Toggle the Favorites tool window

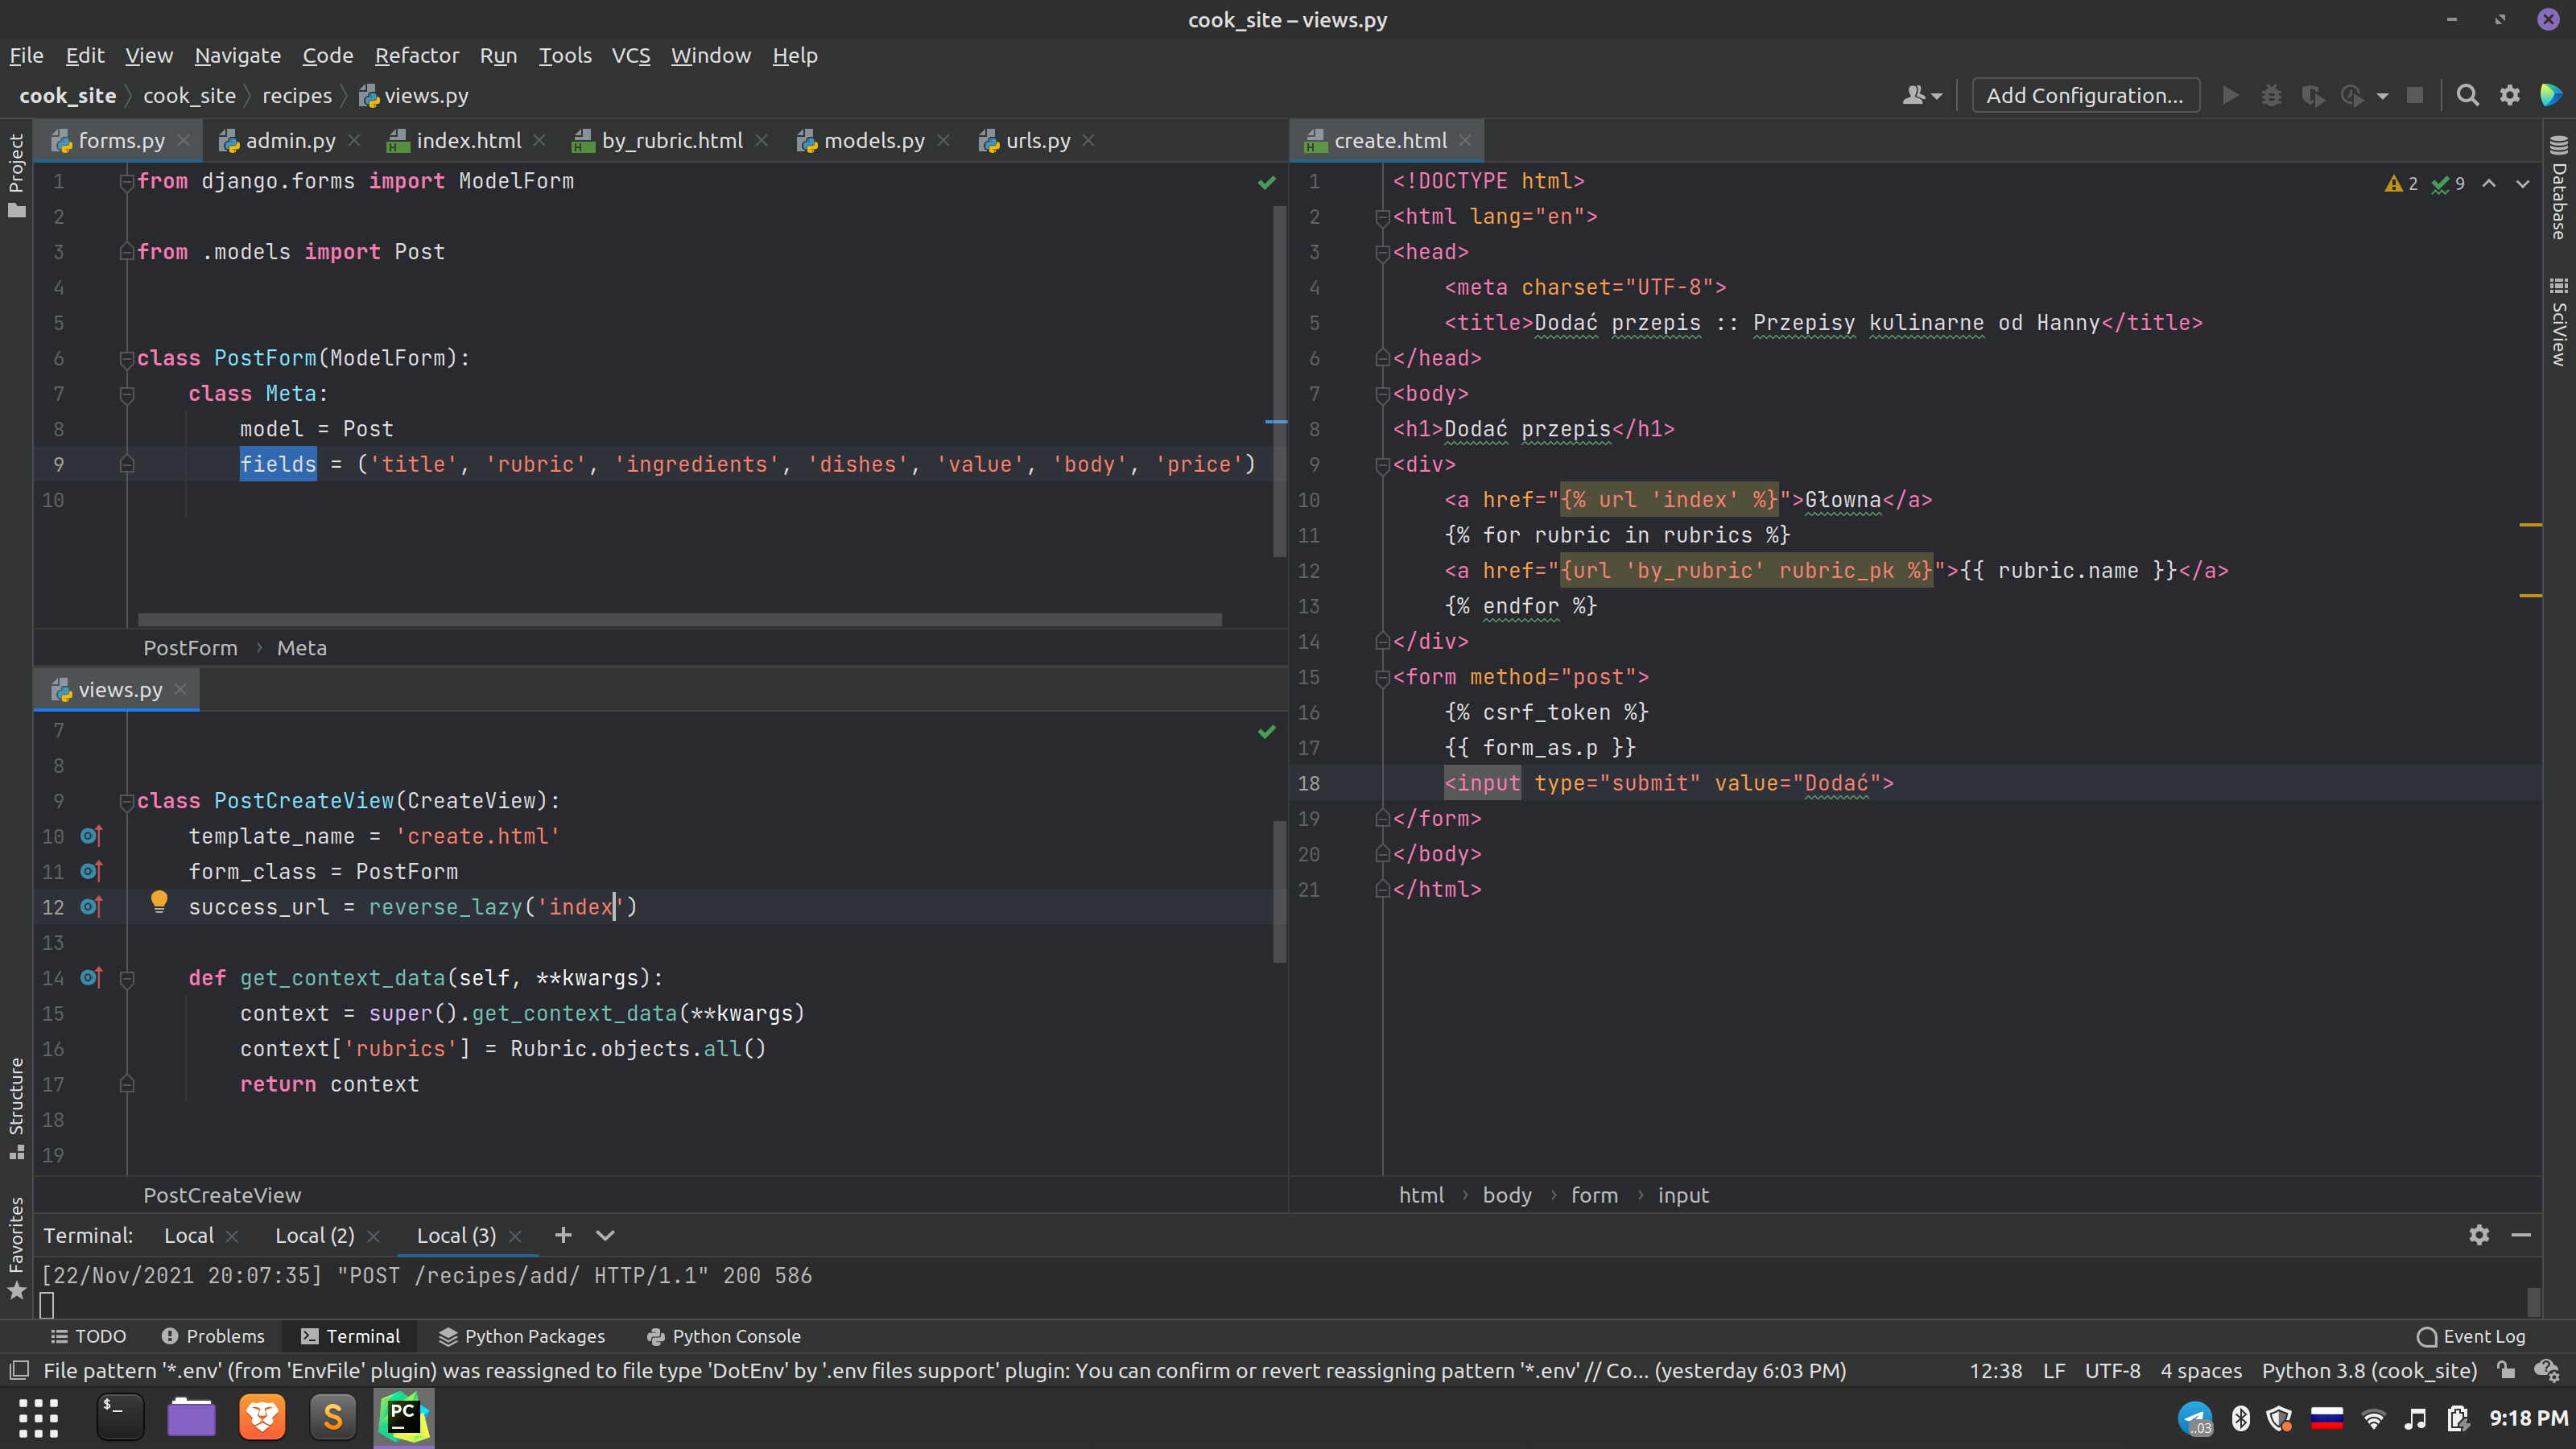pyautogui.click(x=16, y=1248)
